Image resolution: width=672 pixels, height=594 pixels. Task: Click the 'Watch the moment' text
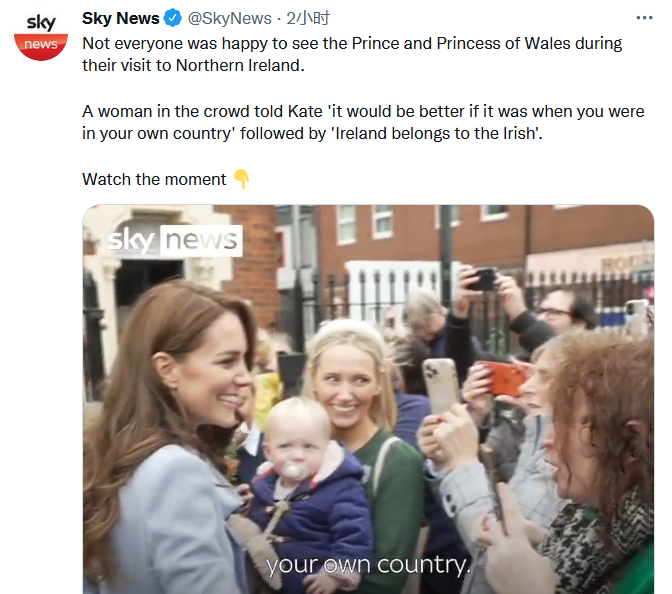[154, 179]
